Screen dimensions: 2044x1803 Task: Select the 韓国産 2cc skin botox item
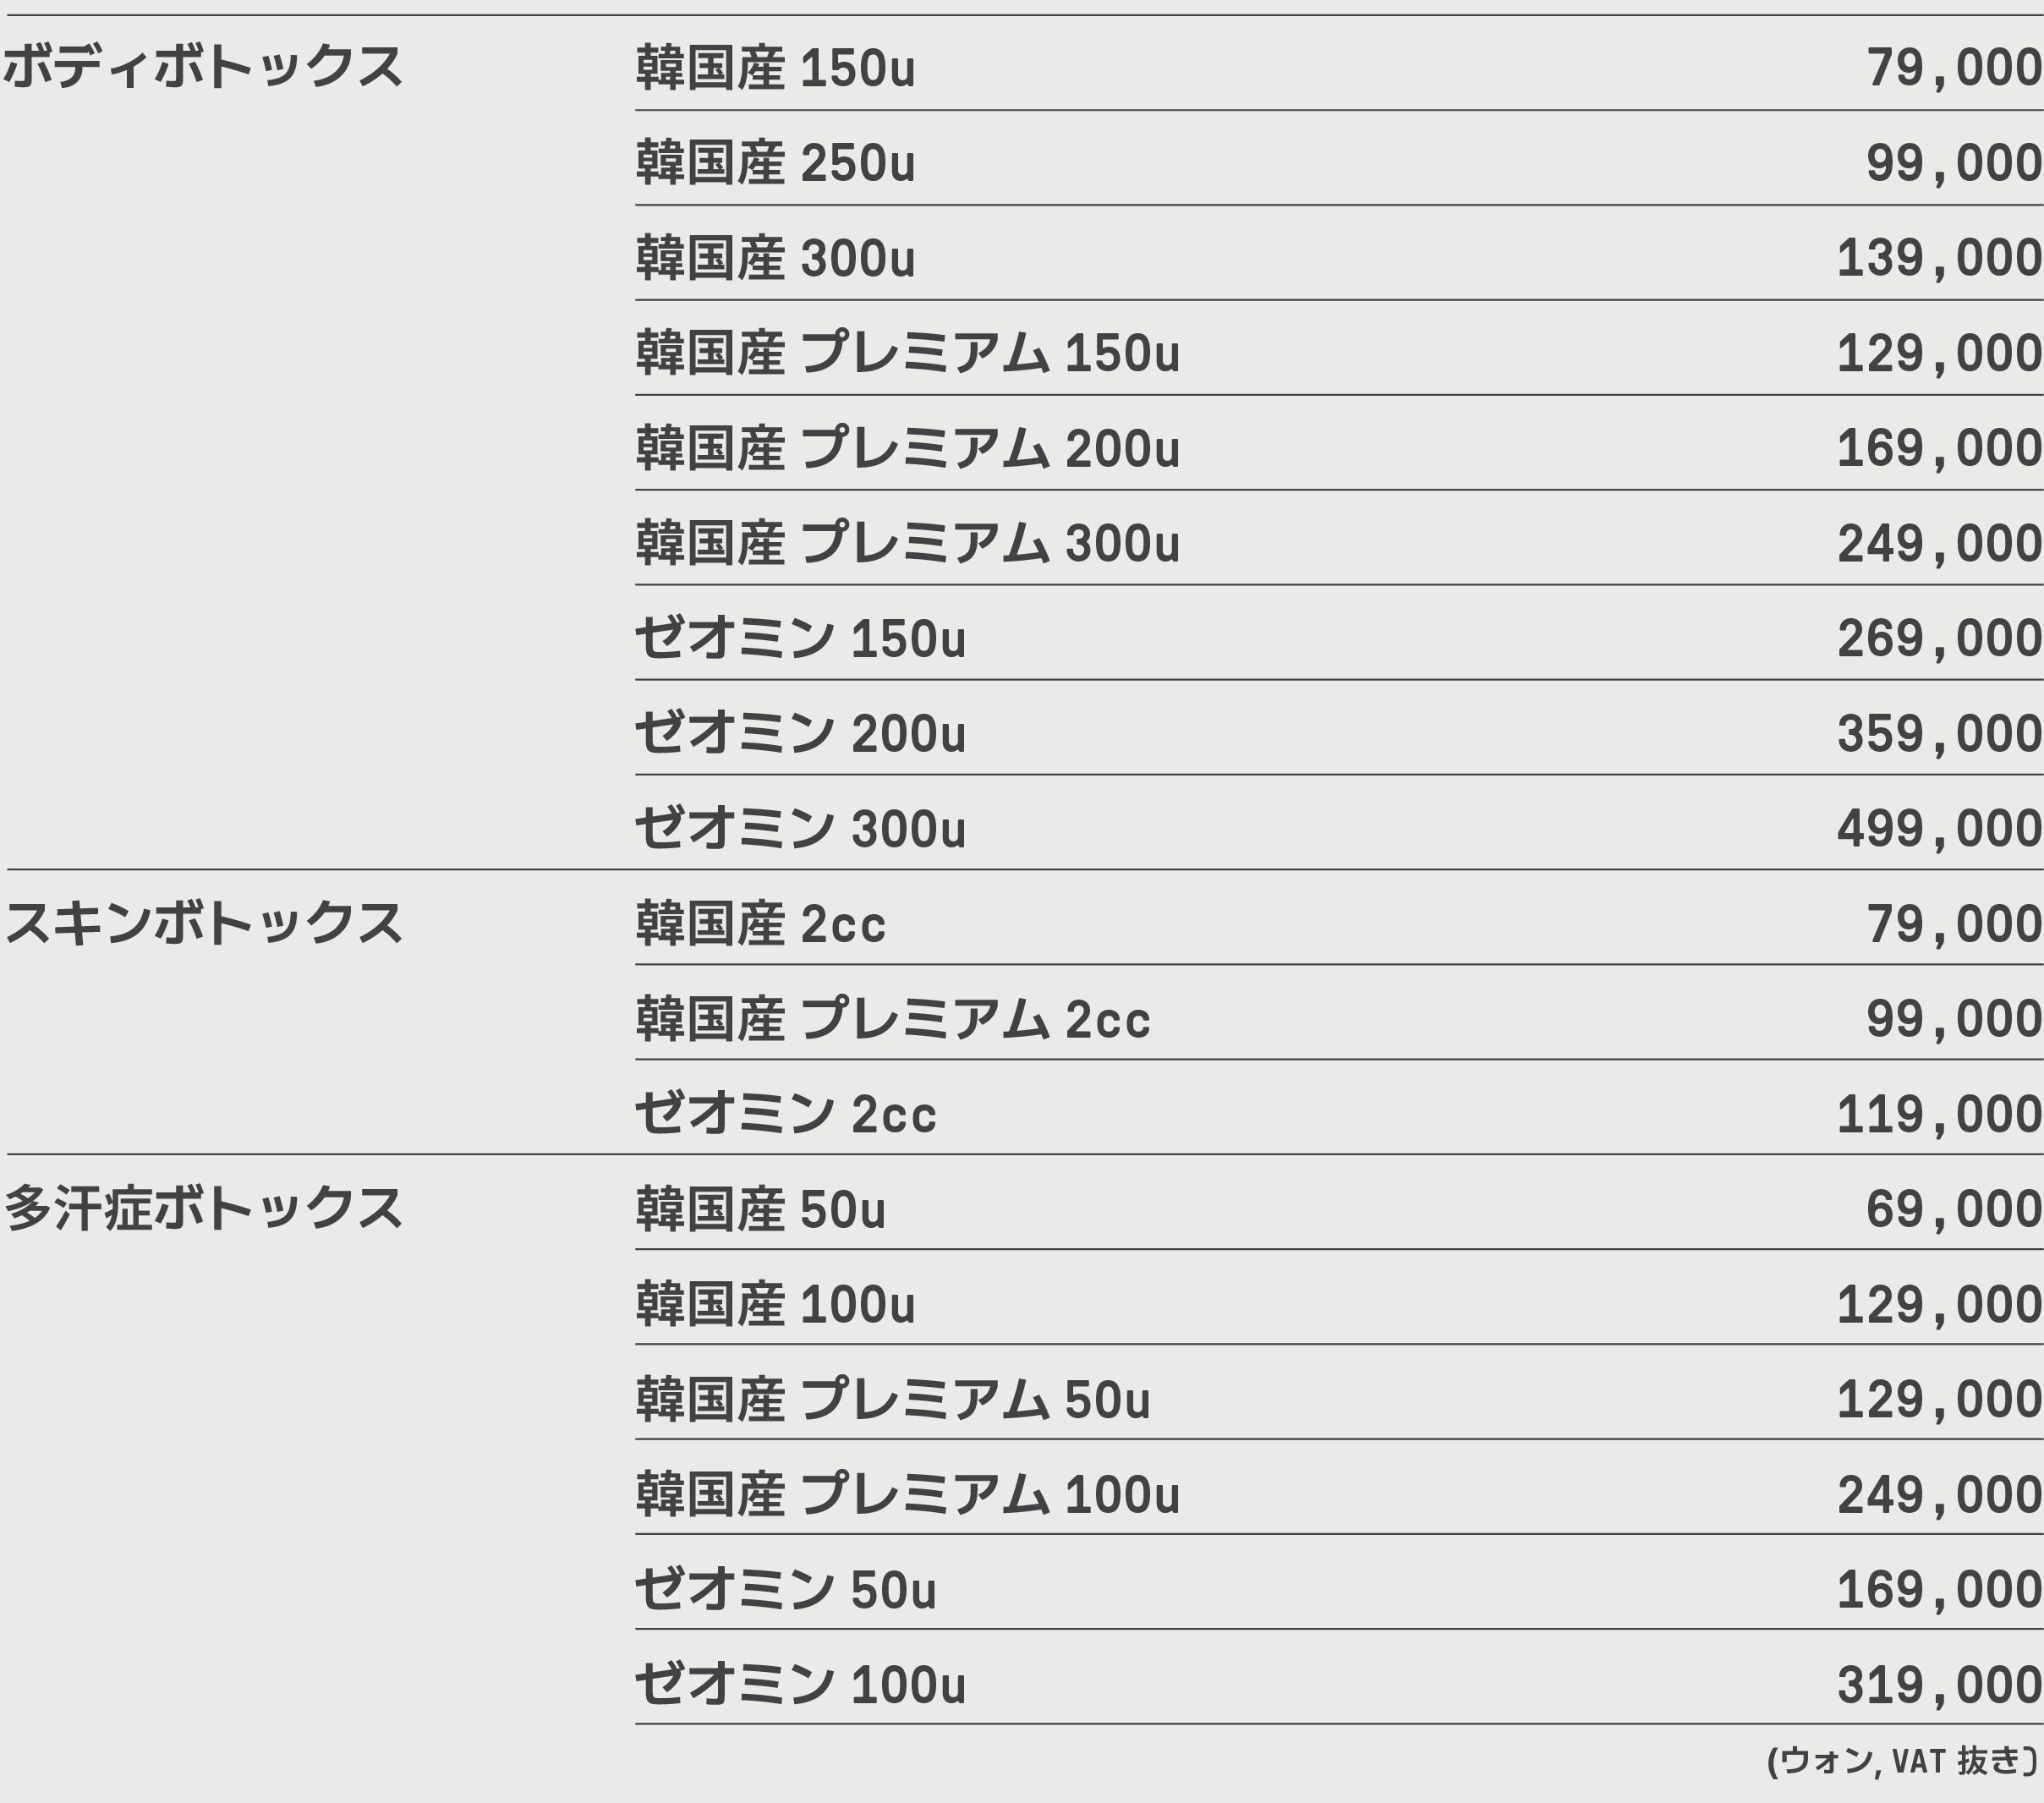click(760, 923)
